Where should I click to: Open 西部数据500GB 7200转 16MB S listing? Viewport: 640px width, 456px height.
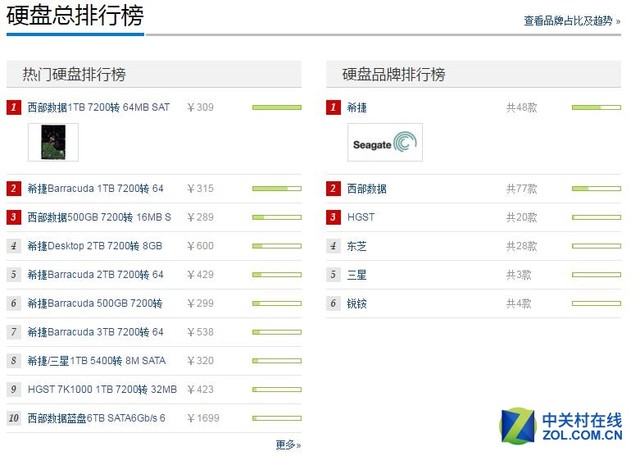[x=99, y=217]
